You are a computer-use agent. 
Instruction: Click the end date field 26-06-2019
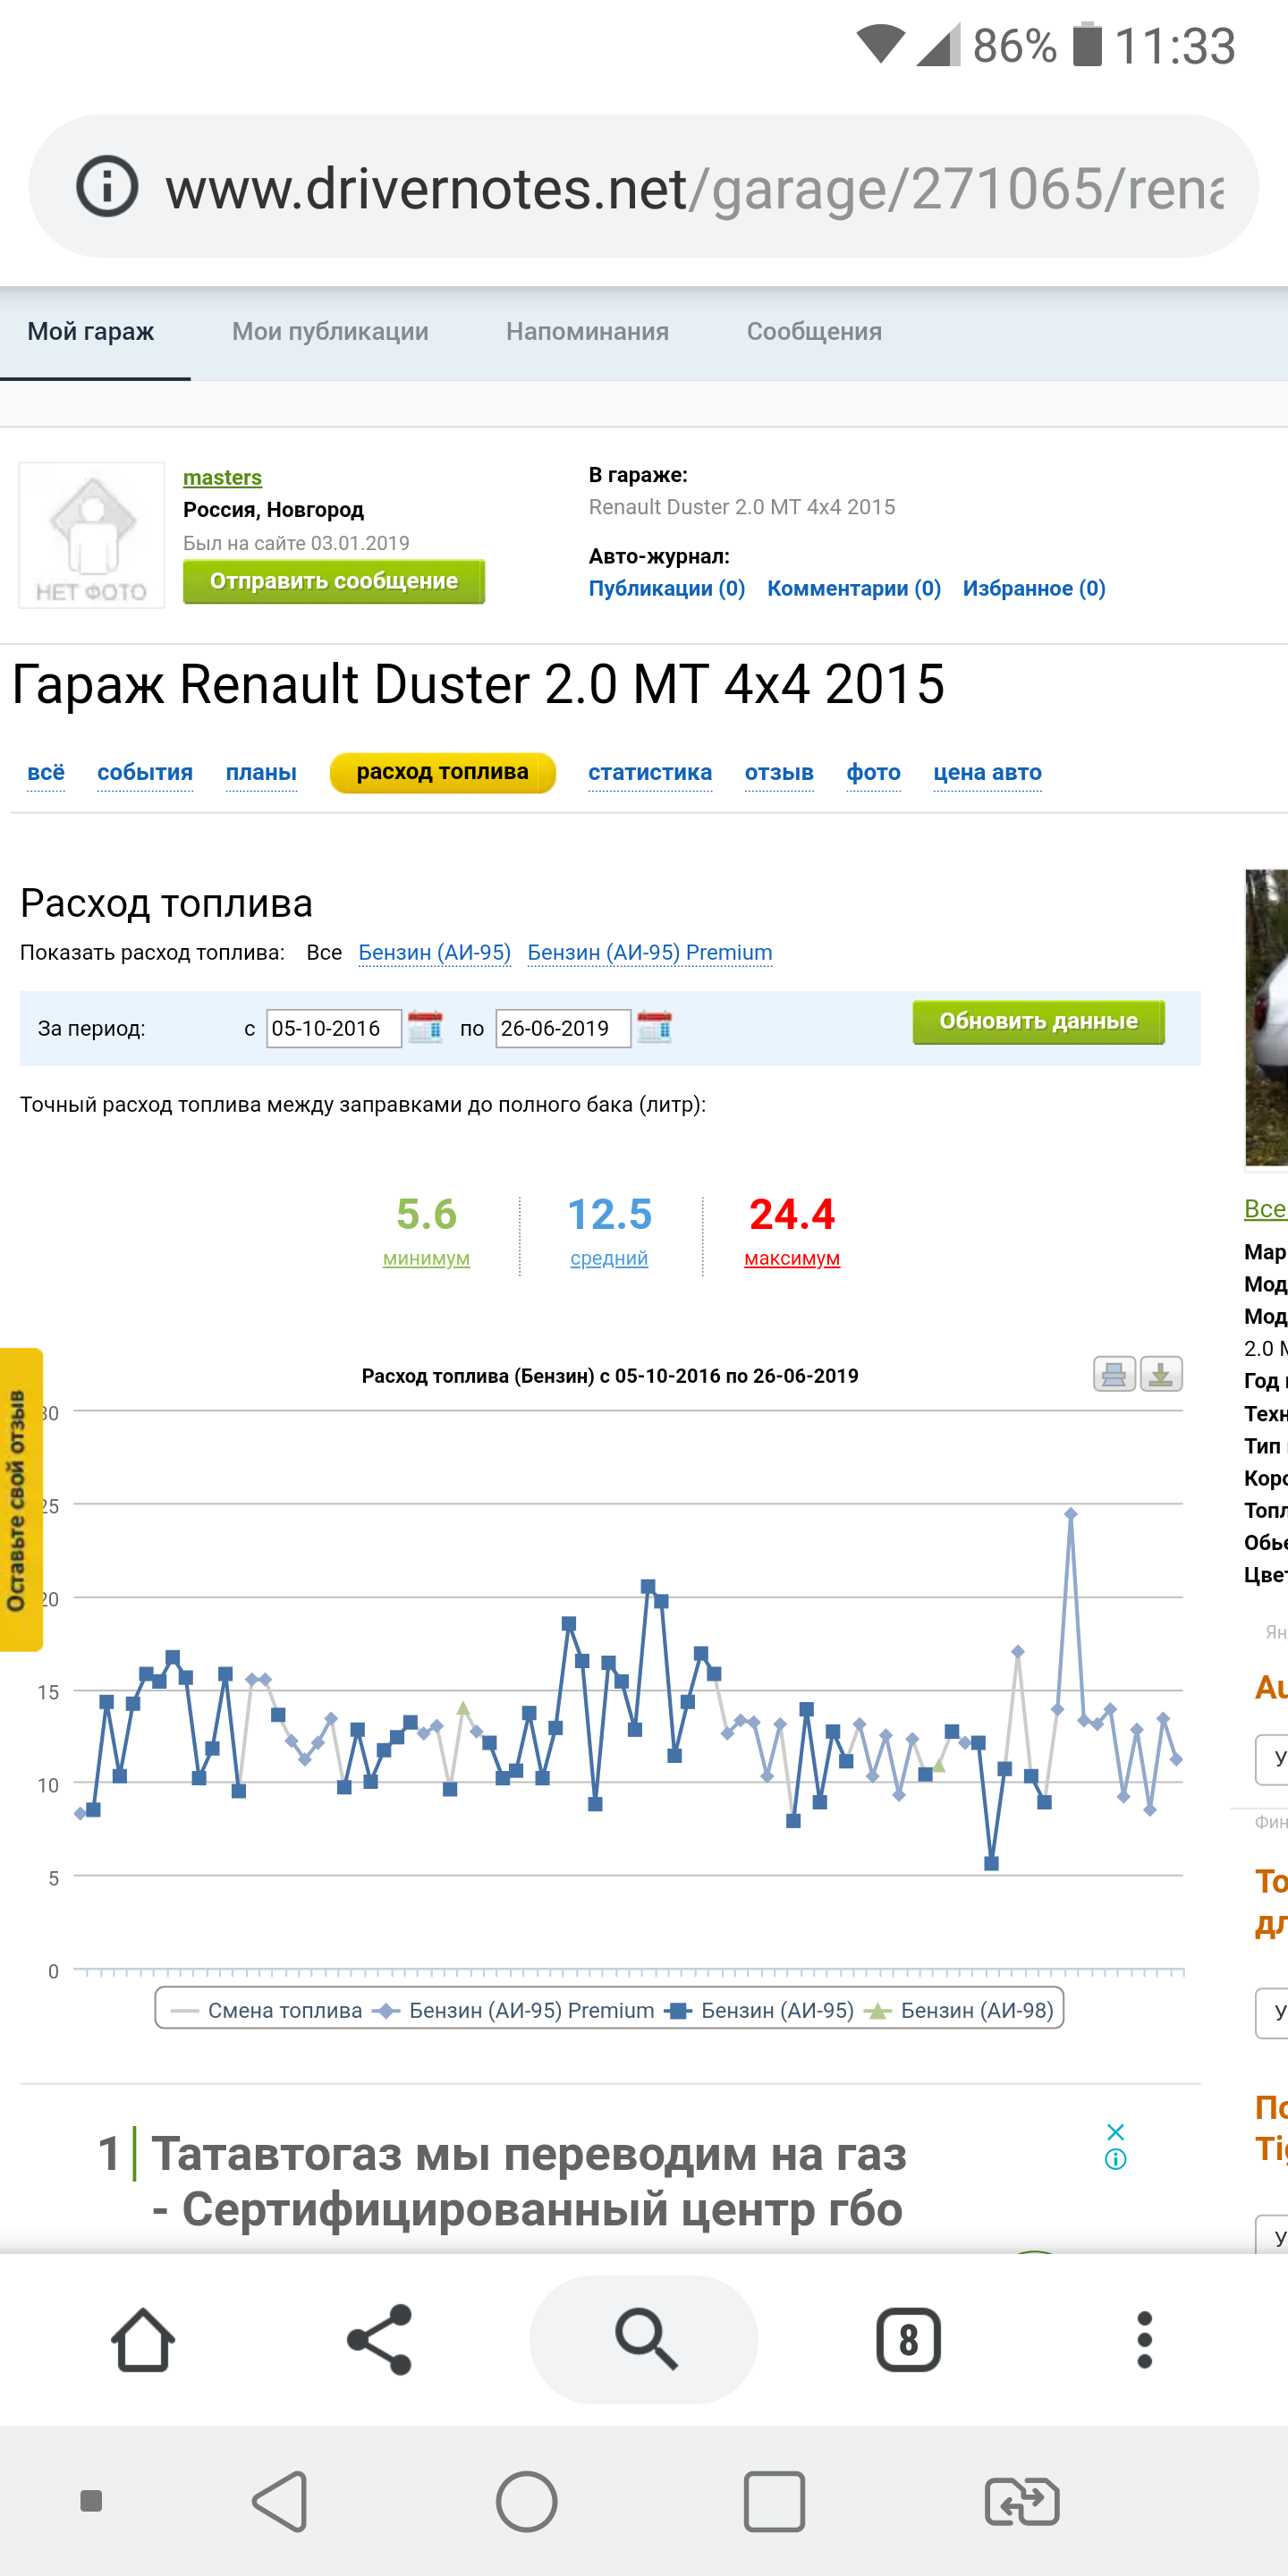563,1028
